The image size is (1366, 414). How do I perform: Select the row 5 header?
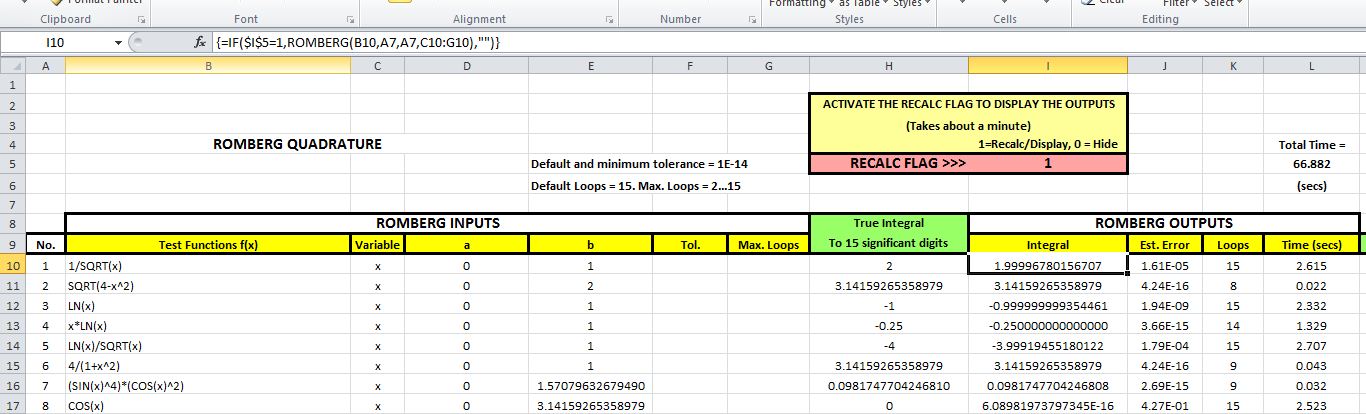pos(12,164)
